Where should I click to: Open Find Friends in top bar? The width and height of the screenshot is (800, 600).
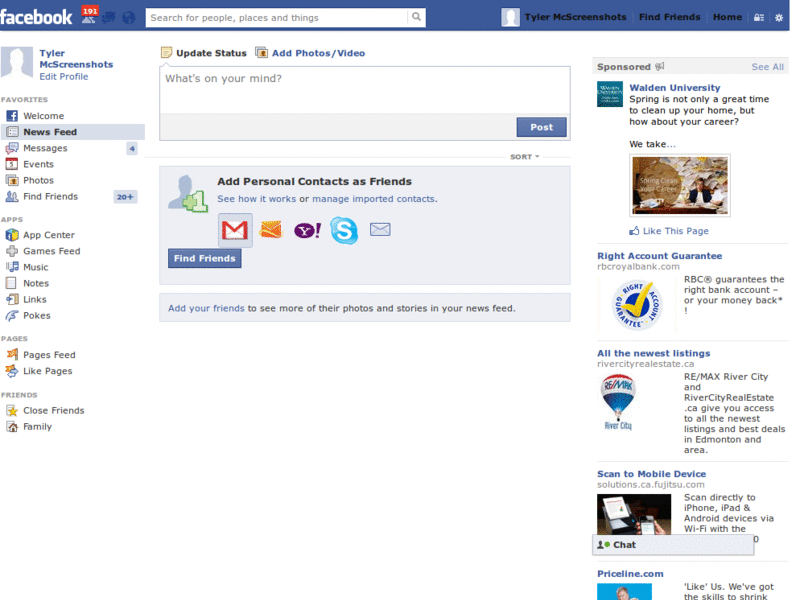(669, 17)
